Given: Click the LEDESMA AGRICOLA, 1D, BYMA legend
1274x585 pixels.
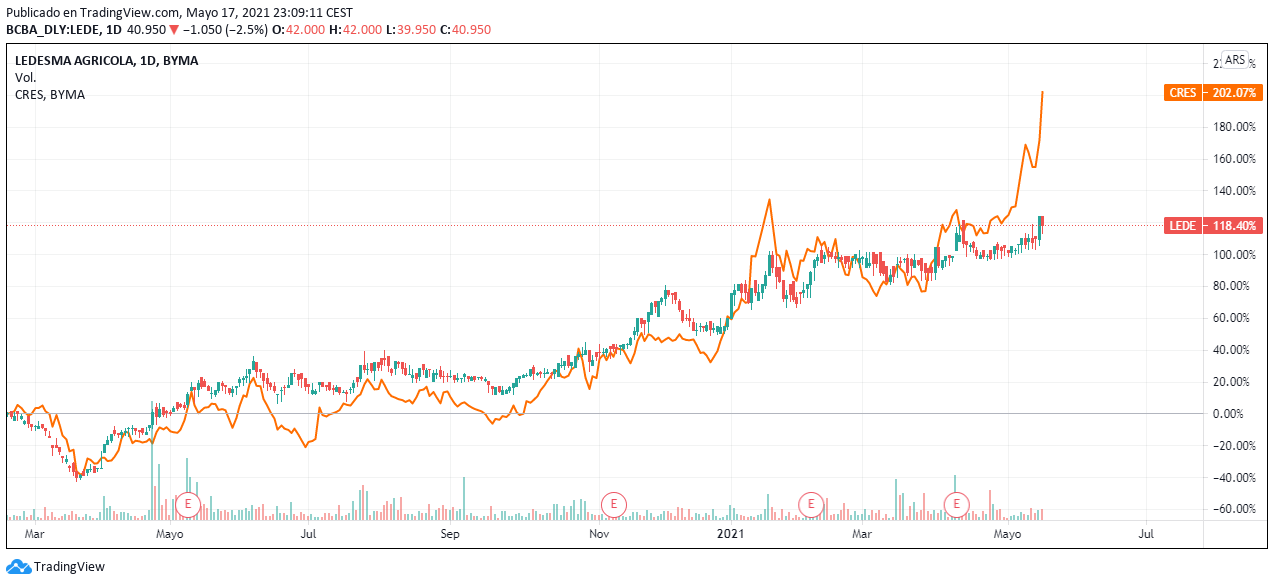Looking at the screenshot, I should coord(106,60).
